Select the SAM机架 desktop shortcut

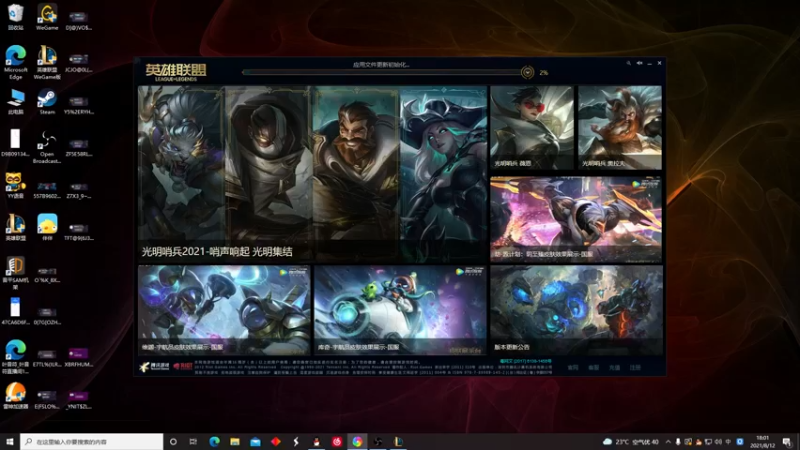point(15,272)
